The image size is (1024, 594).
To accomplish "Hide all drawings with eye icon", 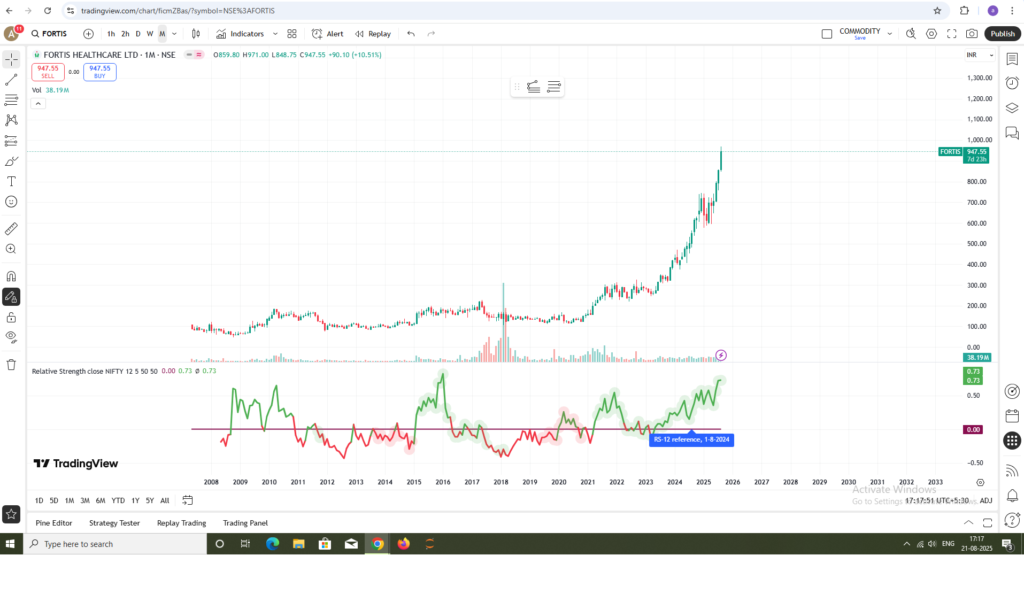I will (11, 337).
